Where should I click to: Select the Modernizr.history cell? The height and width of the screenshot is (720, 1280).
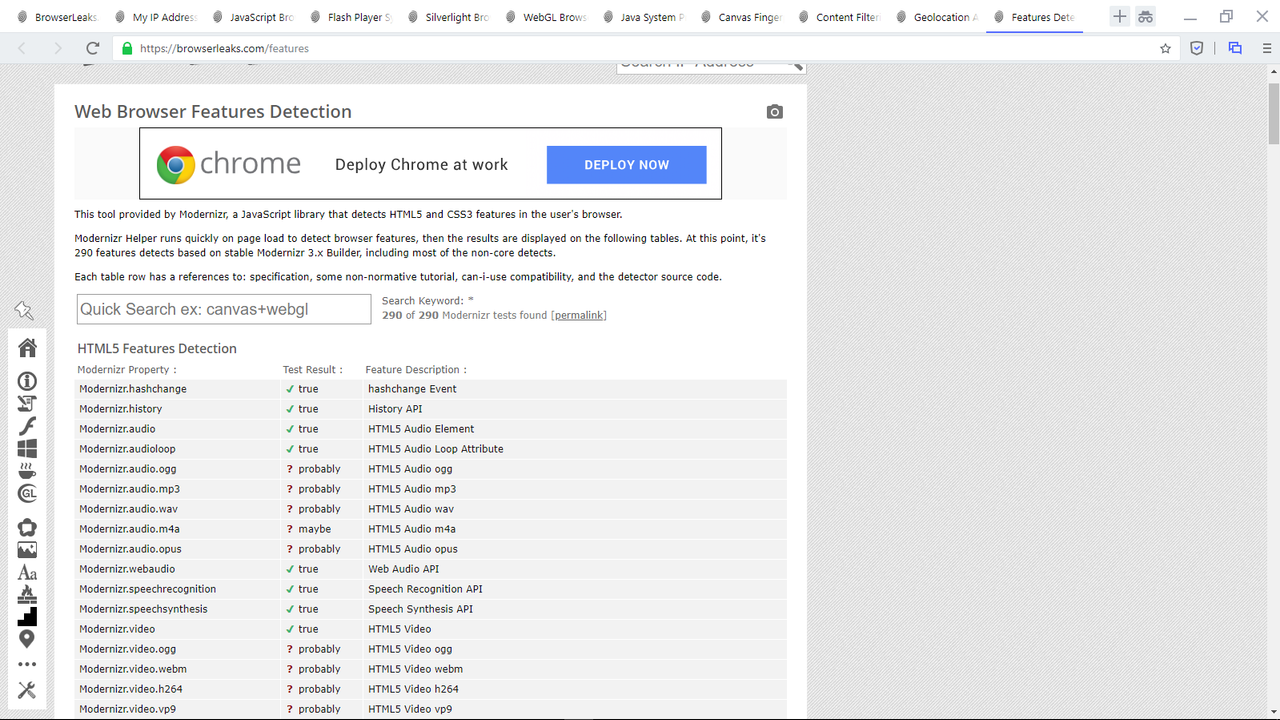point(180,409)
